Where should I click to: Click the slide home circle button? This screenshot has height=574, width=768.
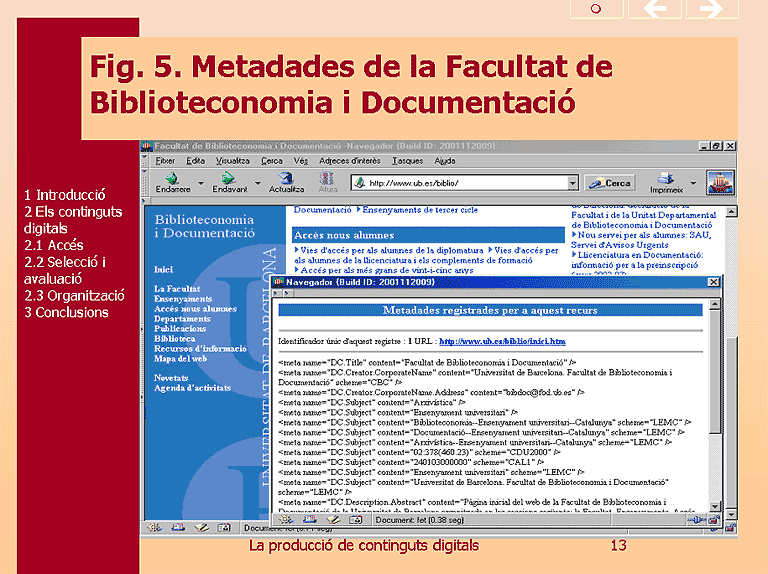pos(595,9)
